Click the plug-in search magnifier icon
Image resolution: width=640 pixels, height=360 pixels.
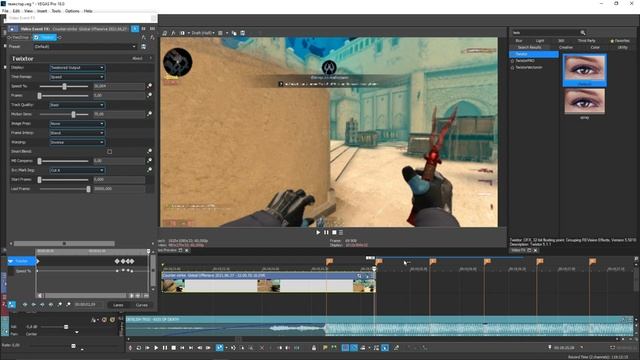click(x=583, y=32)
